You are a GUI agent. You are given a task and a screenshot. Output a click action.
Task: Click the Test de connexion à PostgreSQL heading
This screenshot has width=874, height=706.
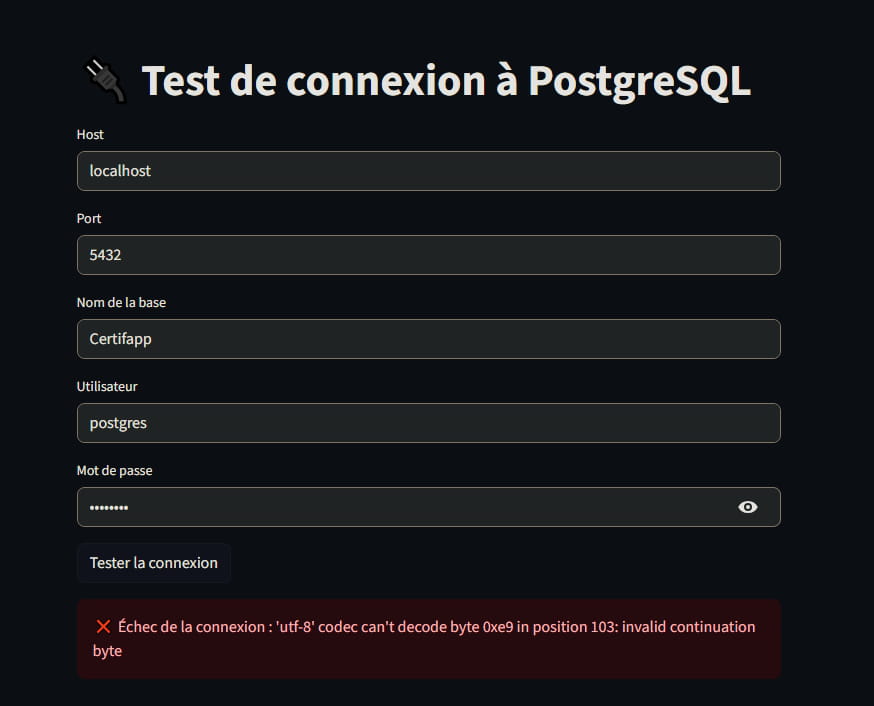point(446,81)
